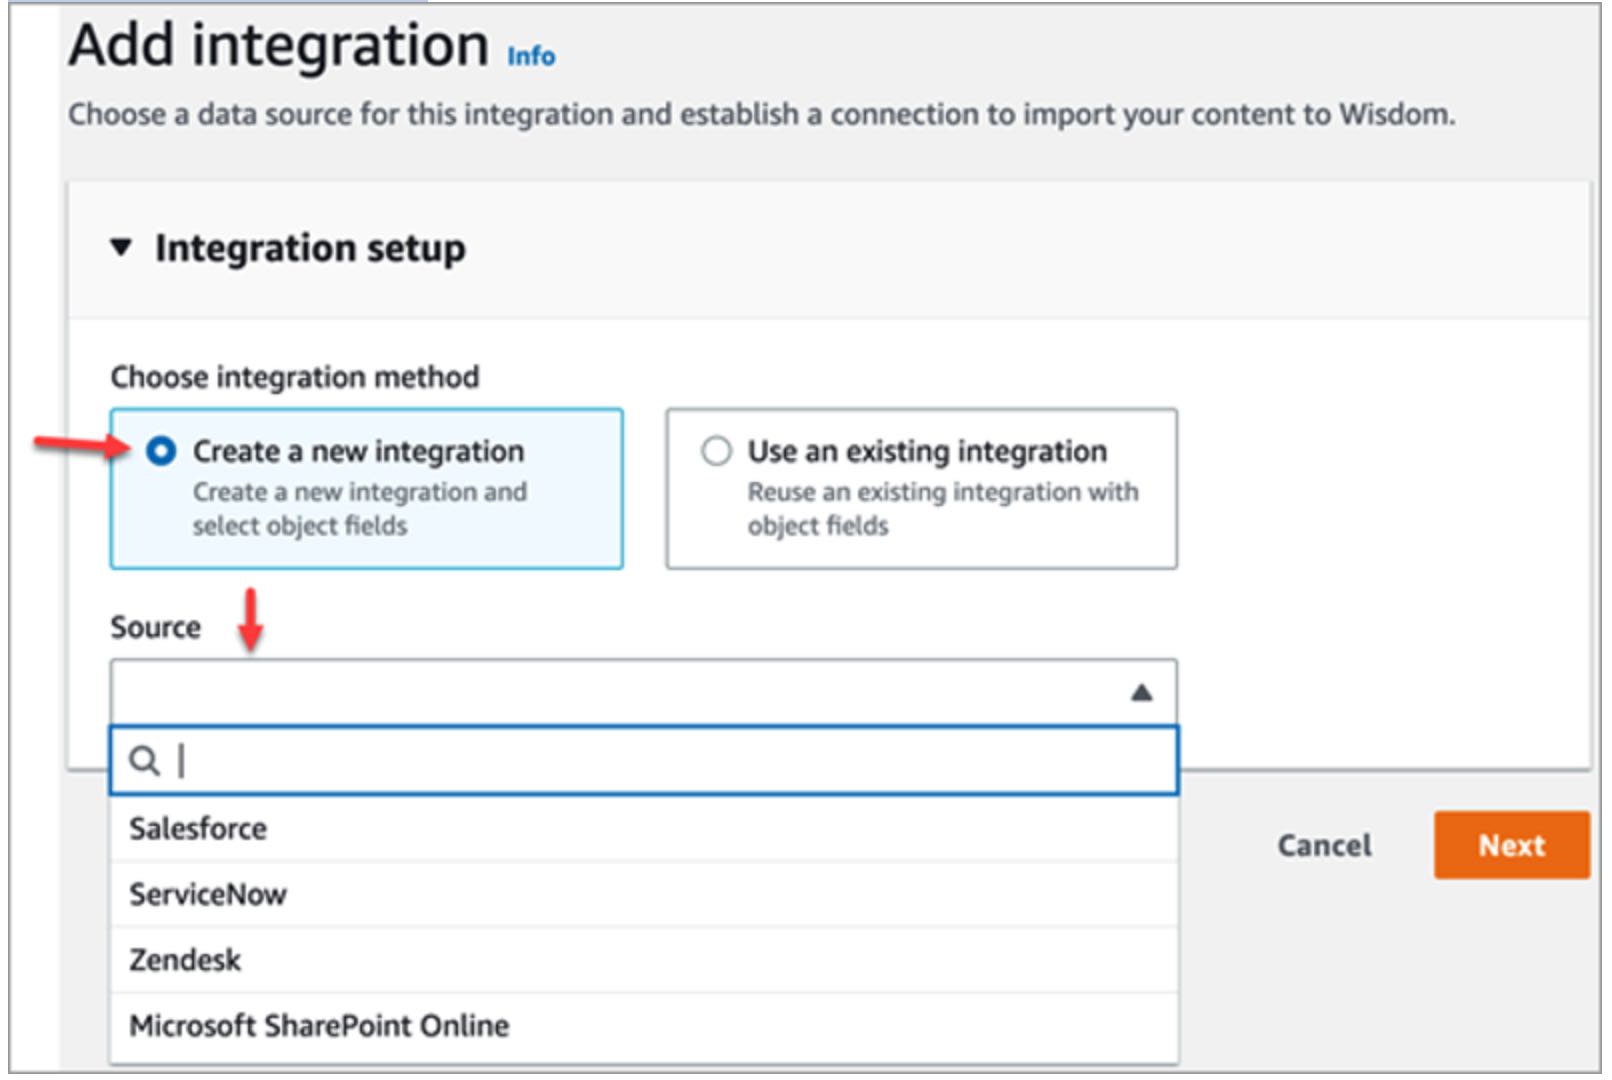Image resolution: width=1612 pixels, height=1080 pixels.
Task: Close the Source dropdown using the up arrow
Action: [x=1141, y=692]
